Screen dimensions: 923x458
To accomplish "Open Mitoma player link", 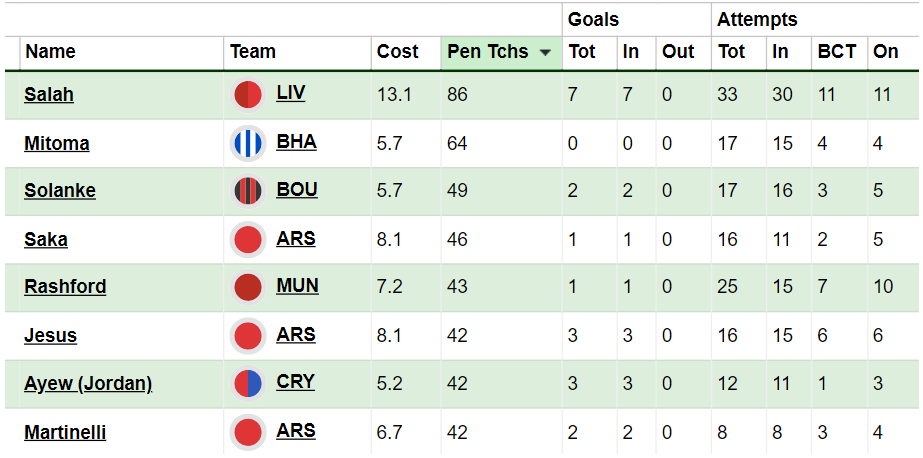I will click(57, 143).
